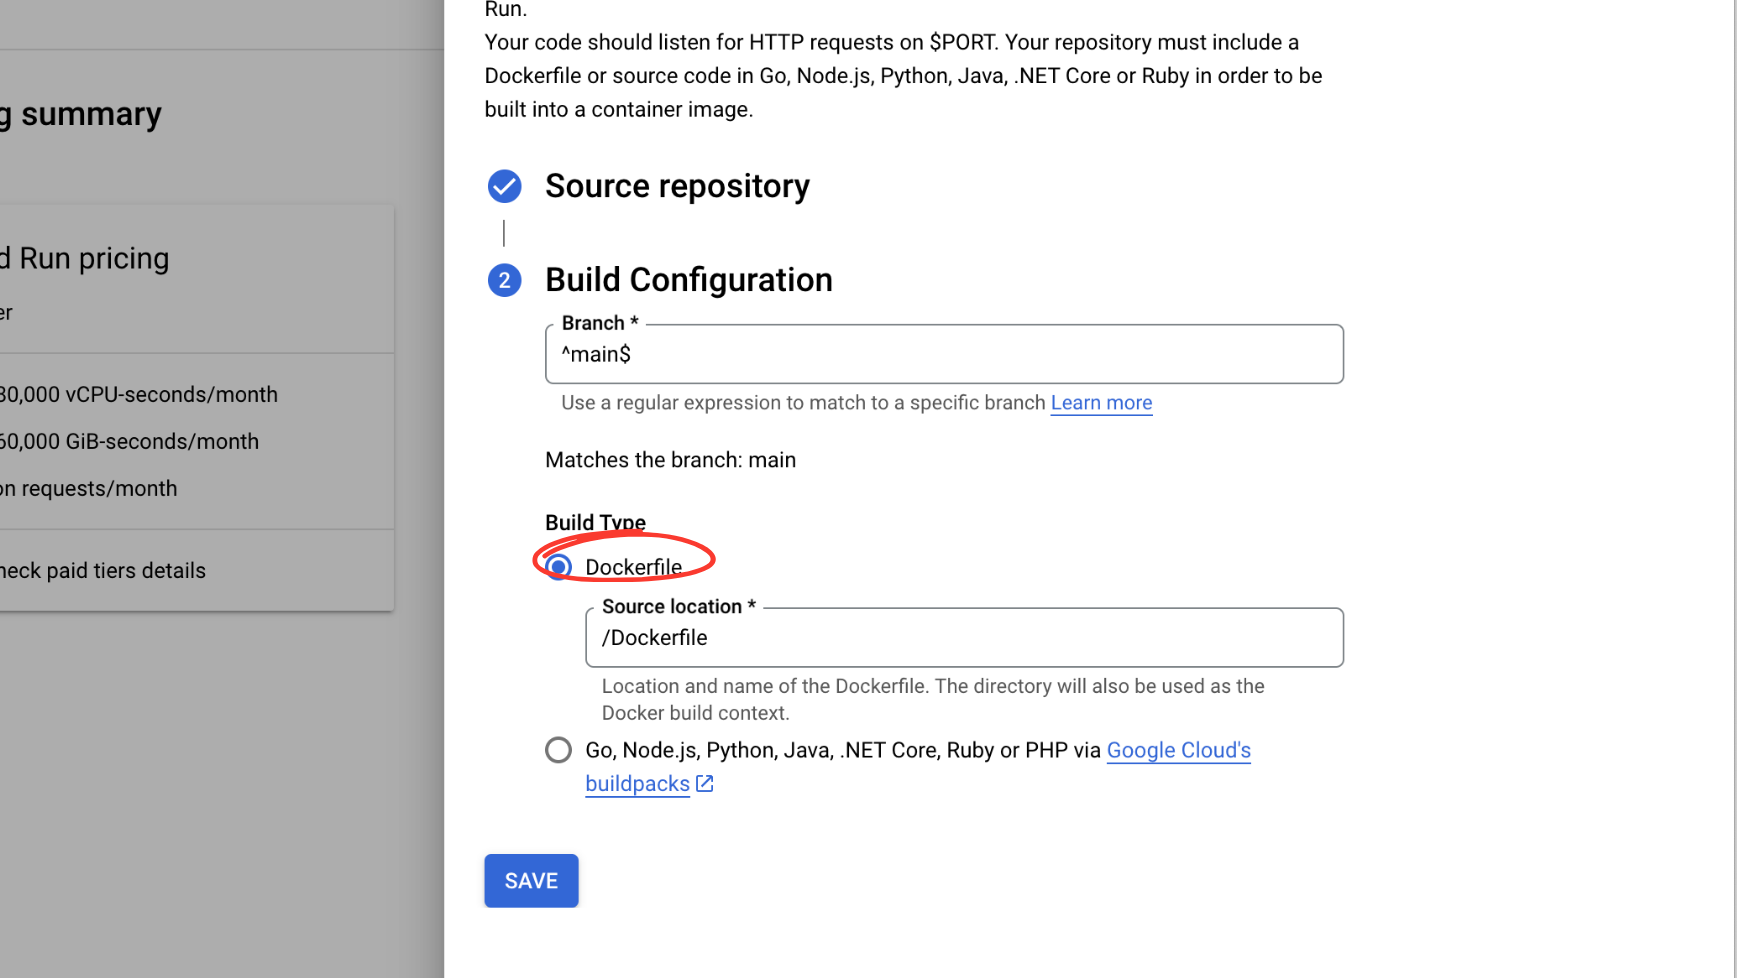Follow the Google Cloud's buildpacks hyperlink

[1178, 750]
